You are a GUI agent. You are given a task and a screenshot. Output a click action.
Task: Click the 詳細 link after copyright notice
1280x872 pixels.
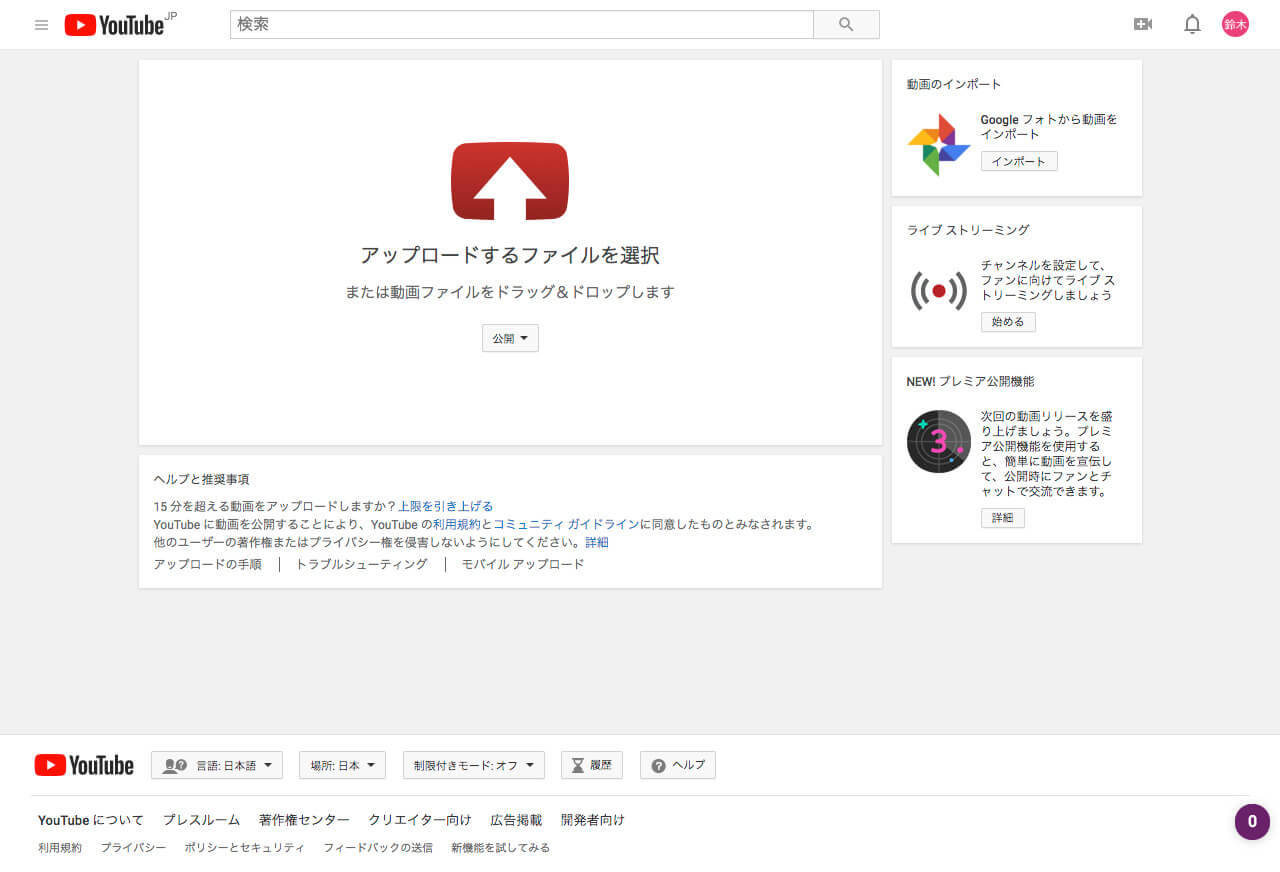(597, 543)
